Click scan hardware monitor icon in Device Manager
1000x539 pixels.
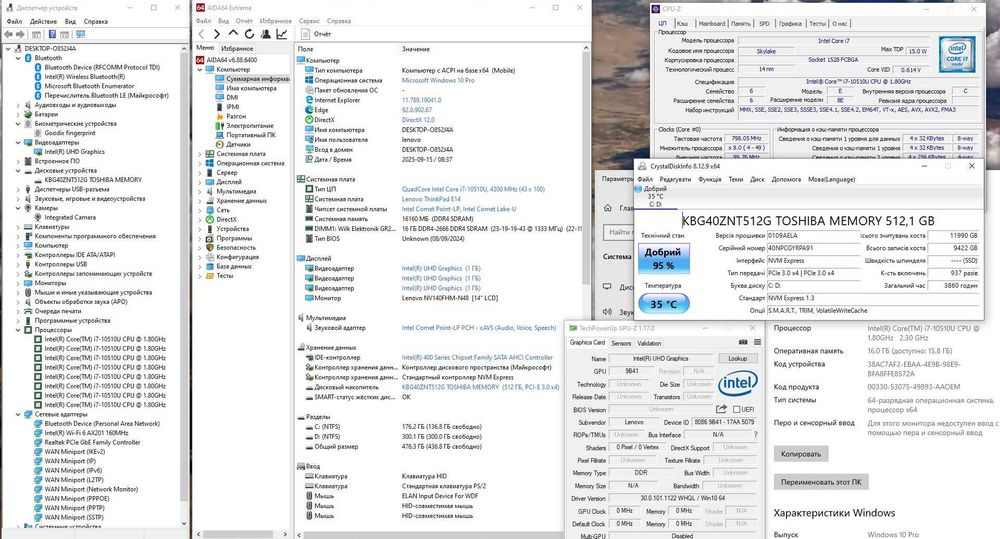(80, 34)
